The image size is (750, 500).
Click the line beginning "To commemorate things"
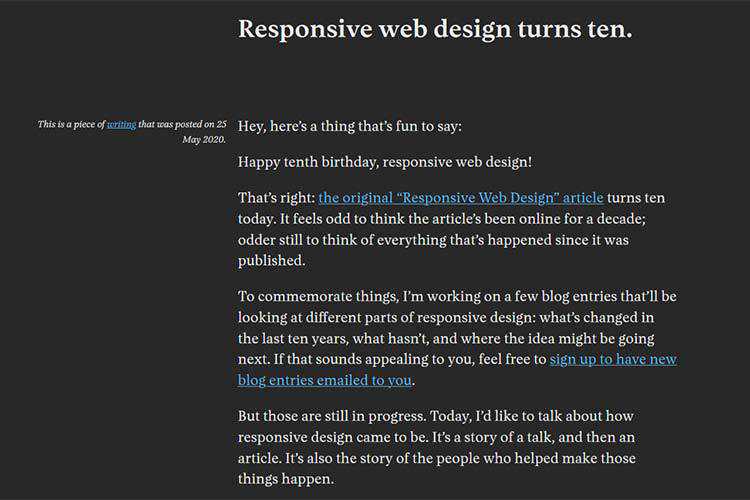pyautogui.click(x=457, y=297)
